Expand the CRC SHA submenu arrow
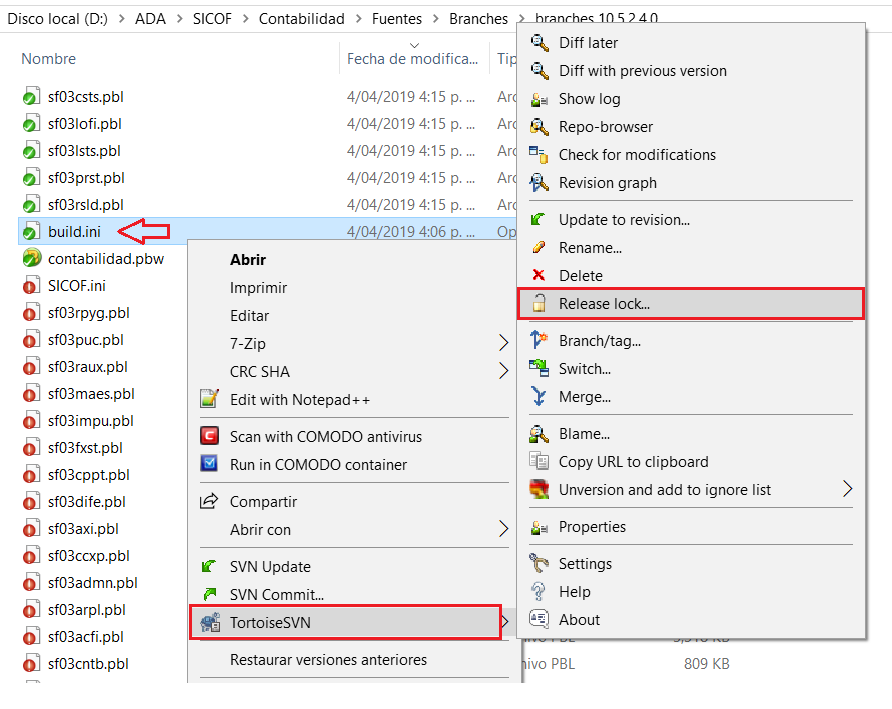Viewport: 892px width, 709px height. click(503, 372)
